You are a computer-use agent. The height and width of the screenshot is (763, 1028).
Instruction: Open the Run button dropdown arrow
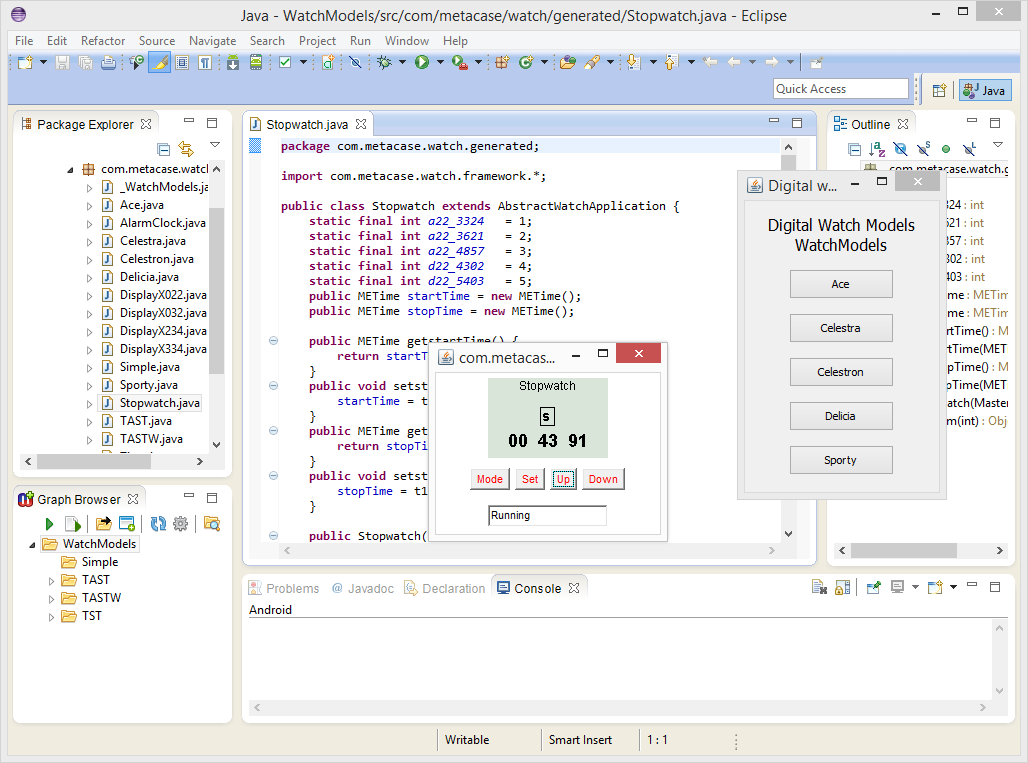coord(438,61)
